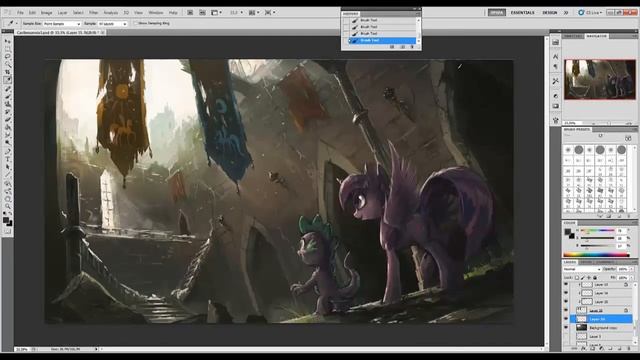Select the Gradient tool

7,127
